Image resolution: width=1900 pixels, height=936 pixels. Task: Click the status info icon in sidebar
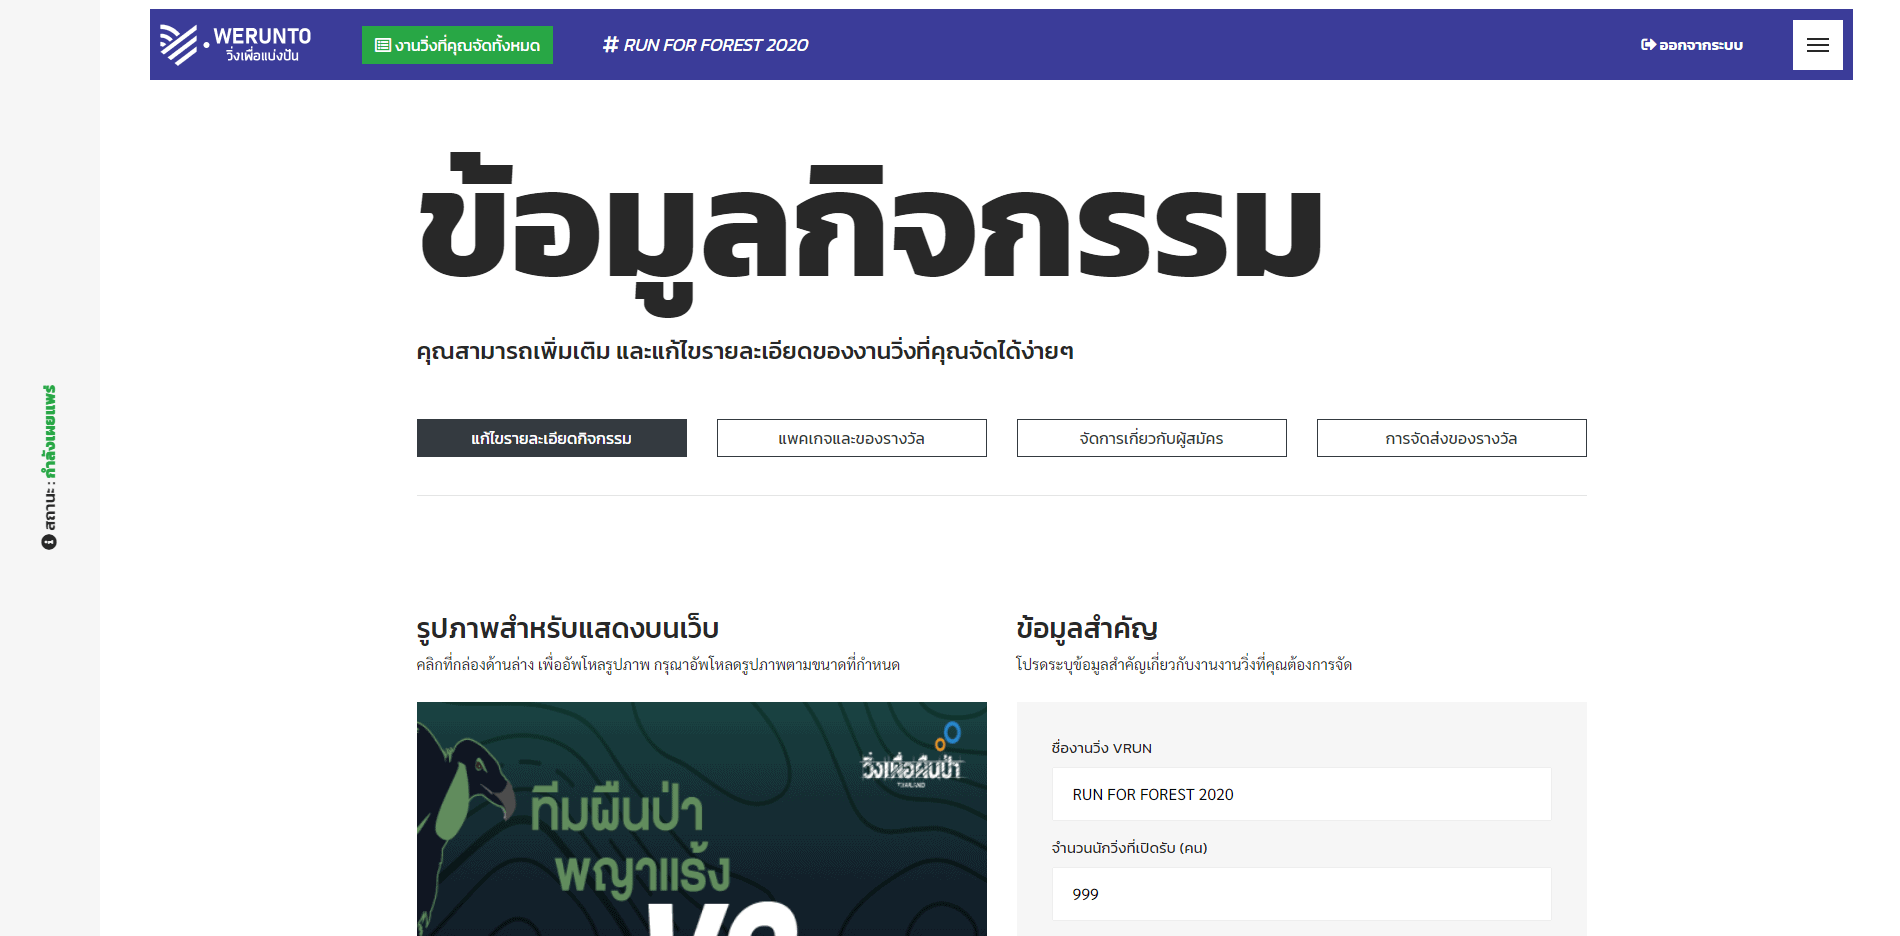point(49,542)
